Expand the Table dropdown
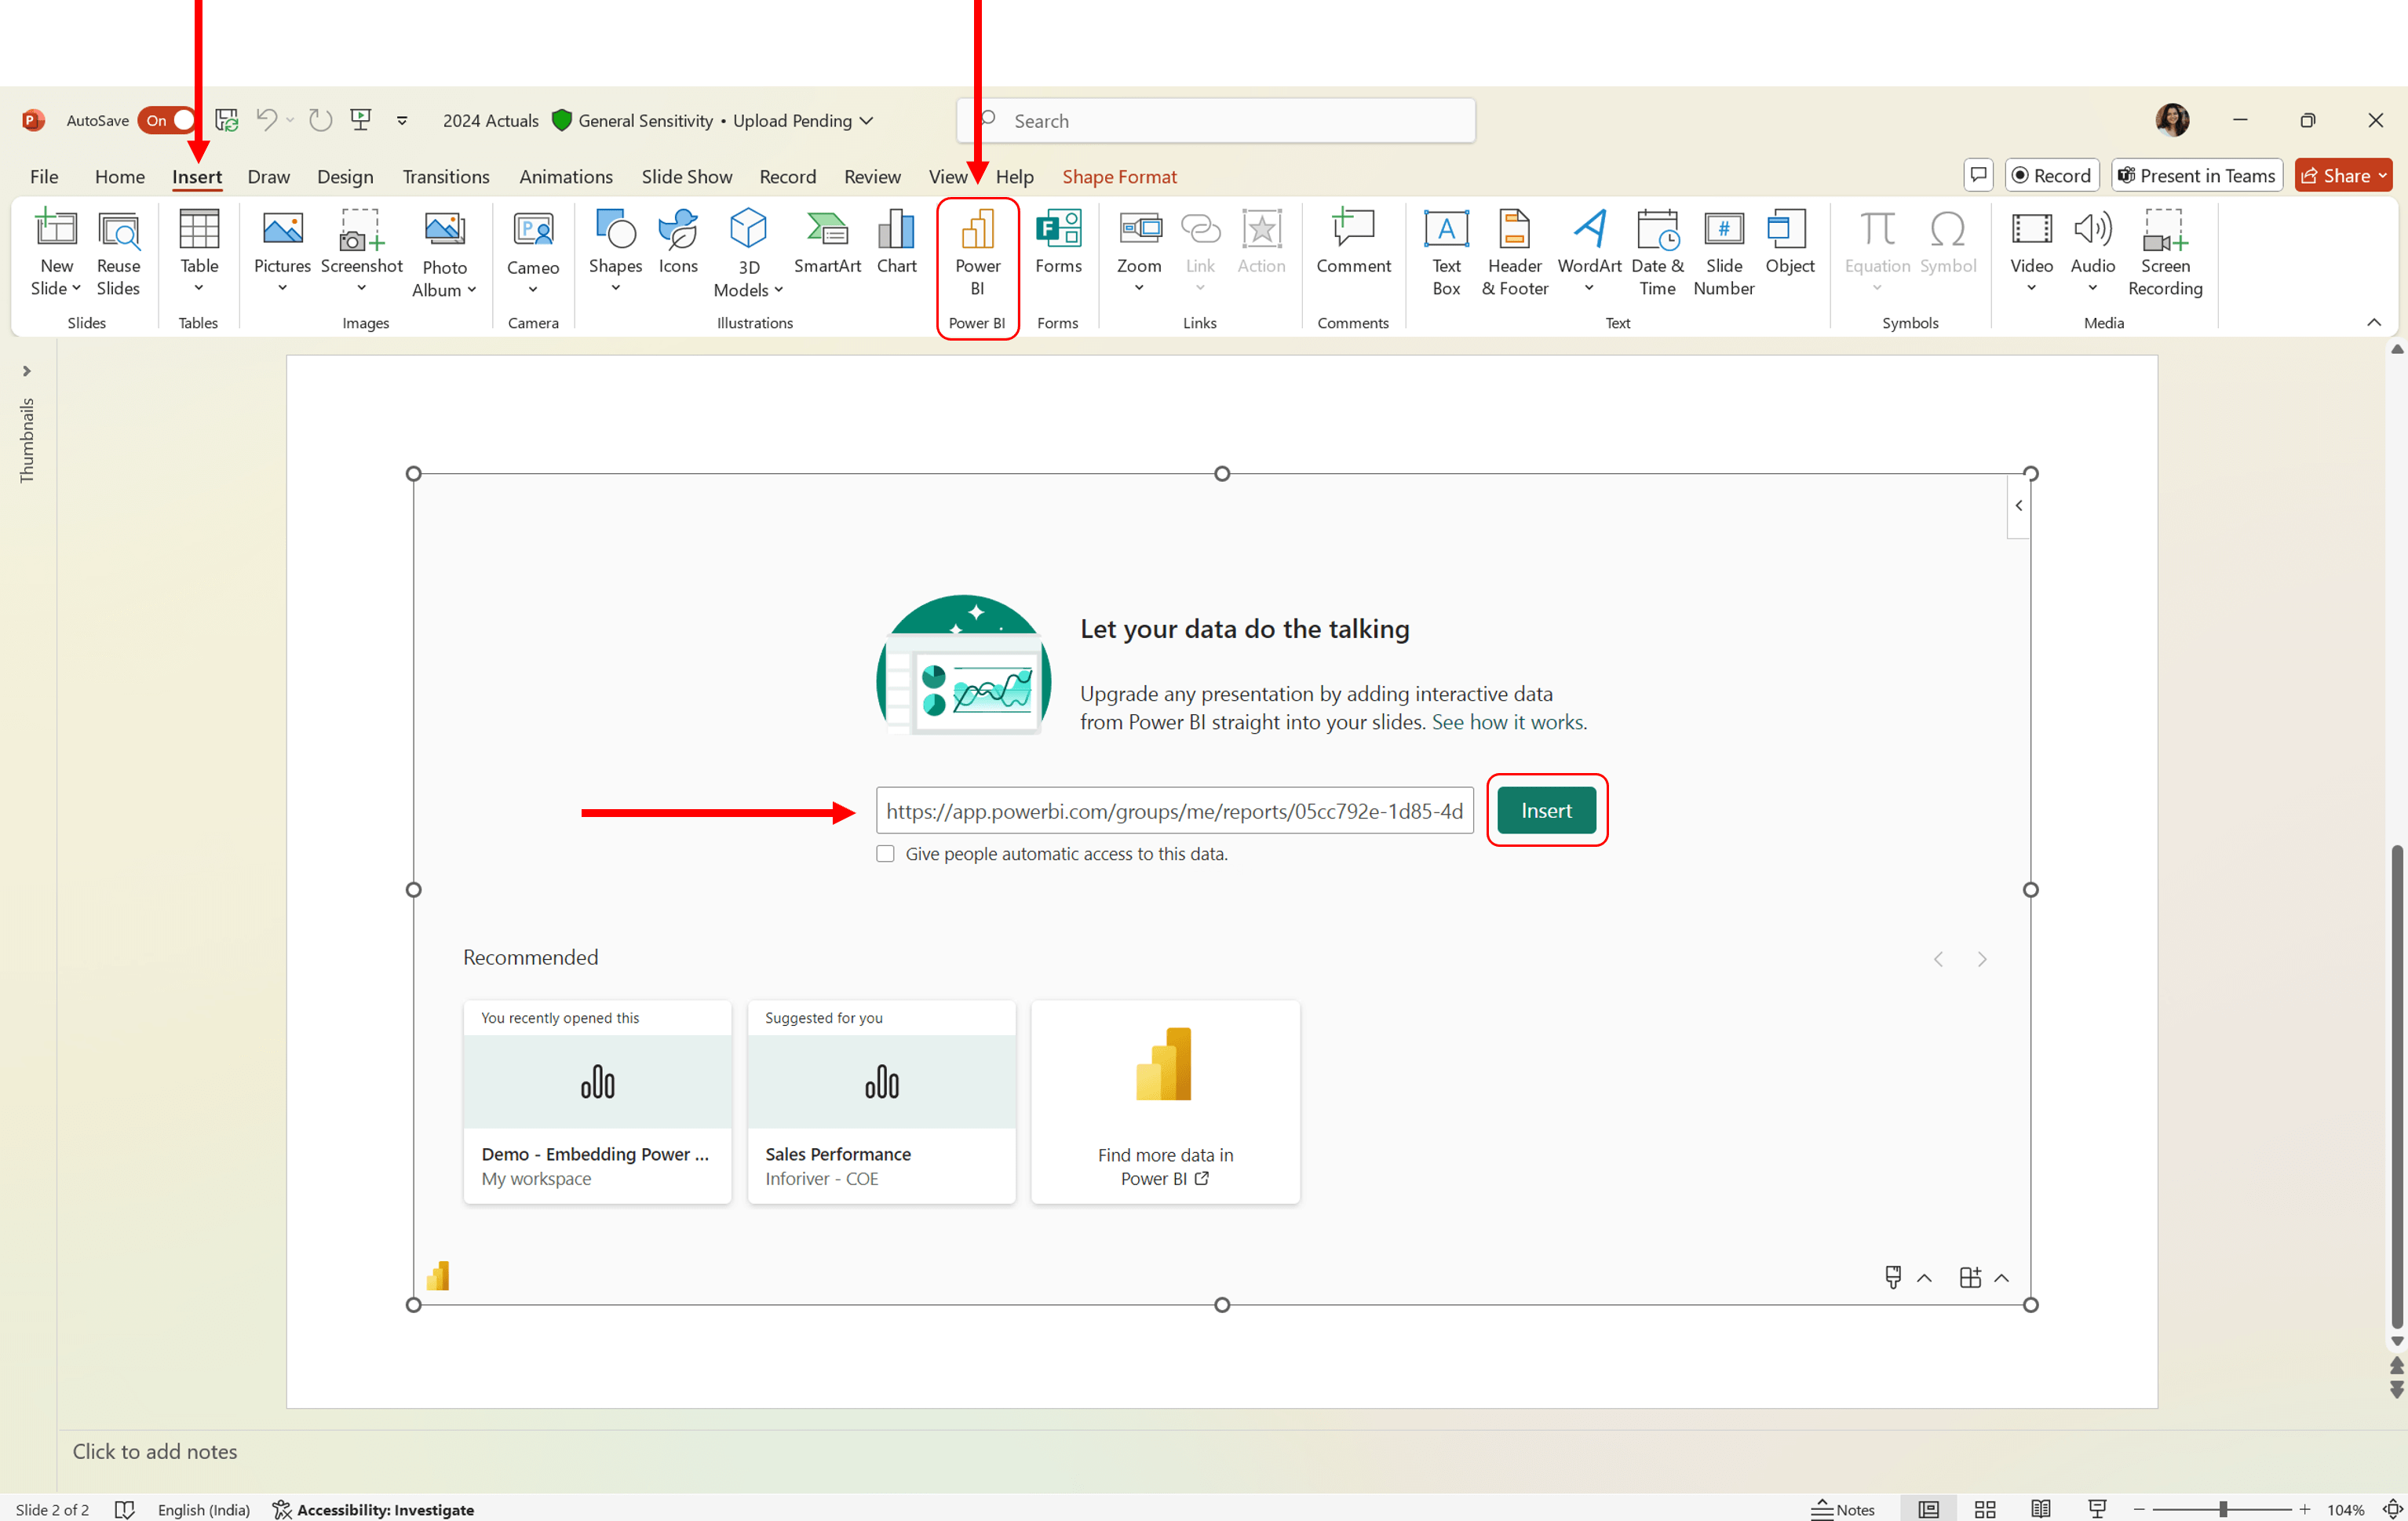 (x=199, y=288)
